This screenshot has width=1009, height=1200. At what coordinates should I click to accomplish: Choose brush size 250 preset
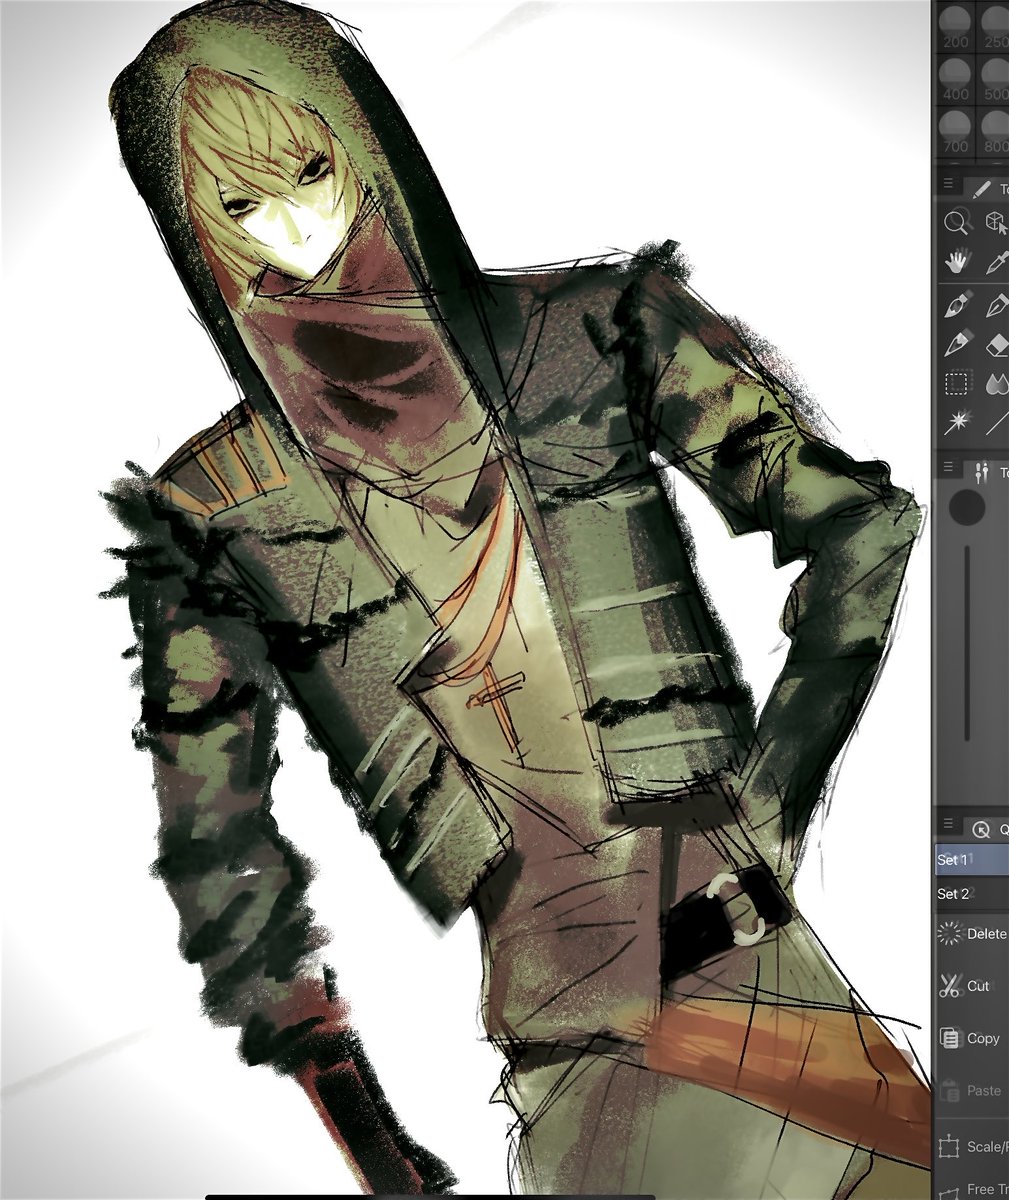(x=995, y=27)
